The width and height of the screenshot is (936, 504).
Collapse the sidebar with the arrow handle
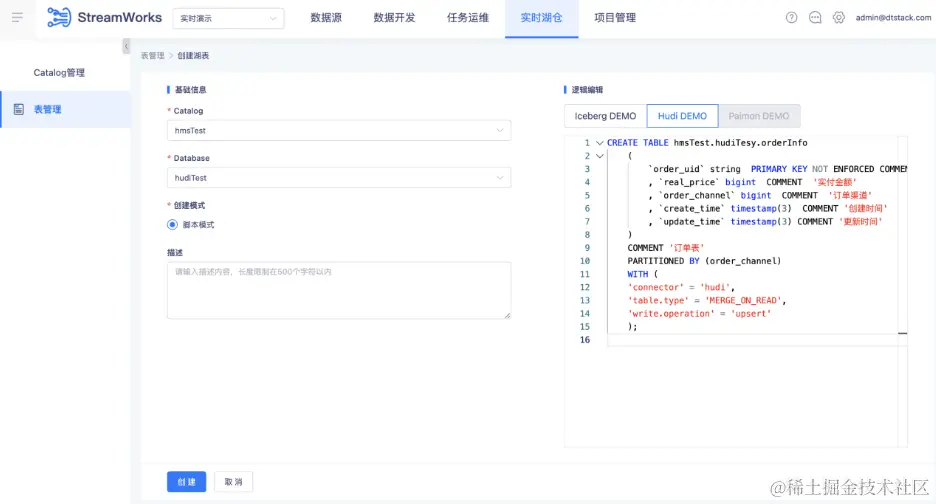[126, 46]
